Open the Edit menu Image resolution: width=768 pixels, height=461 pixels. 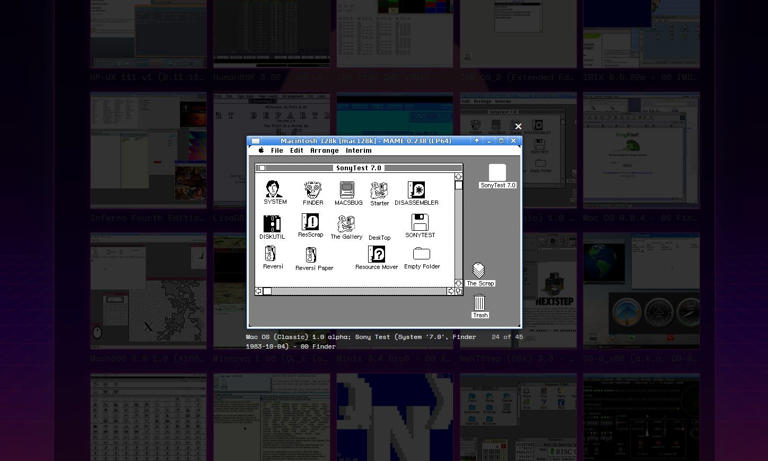pos(296,150)
